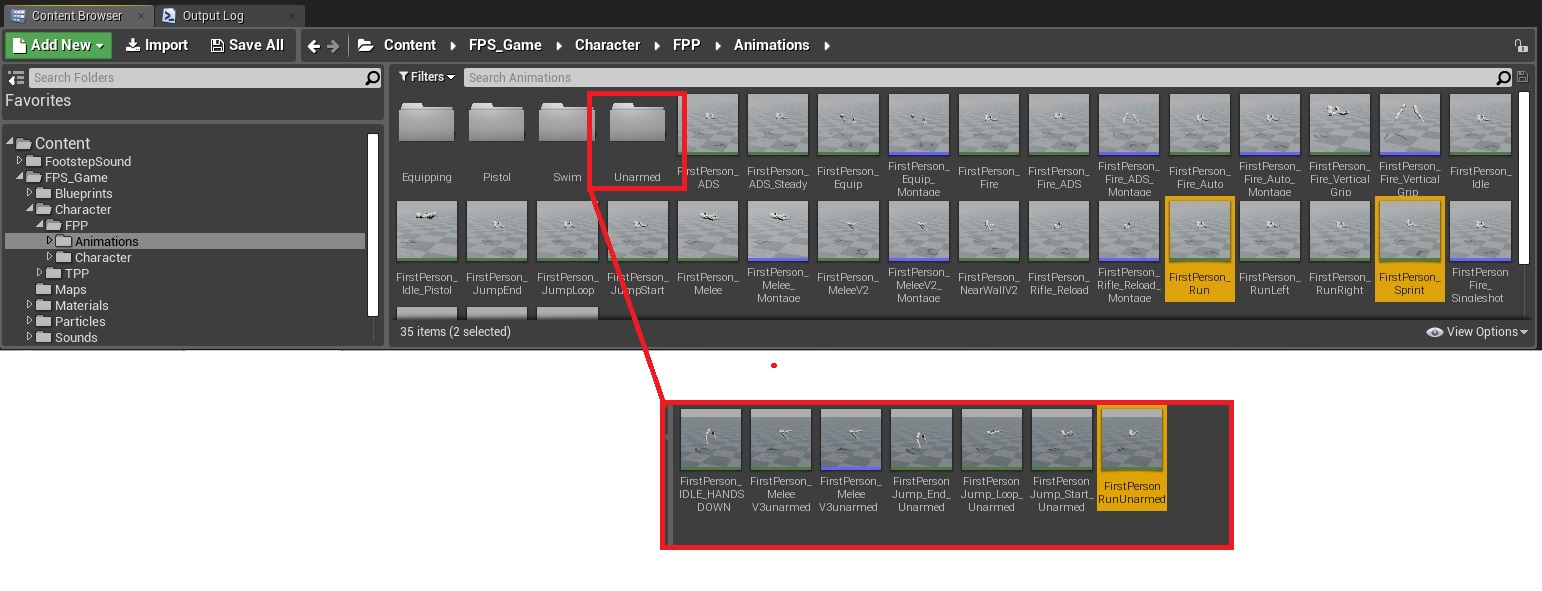Viewport: 1542px width, 591px height.
Task: Switch to the Output Log tab
Action: coord(211,16)
